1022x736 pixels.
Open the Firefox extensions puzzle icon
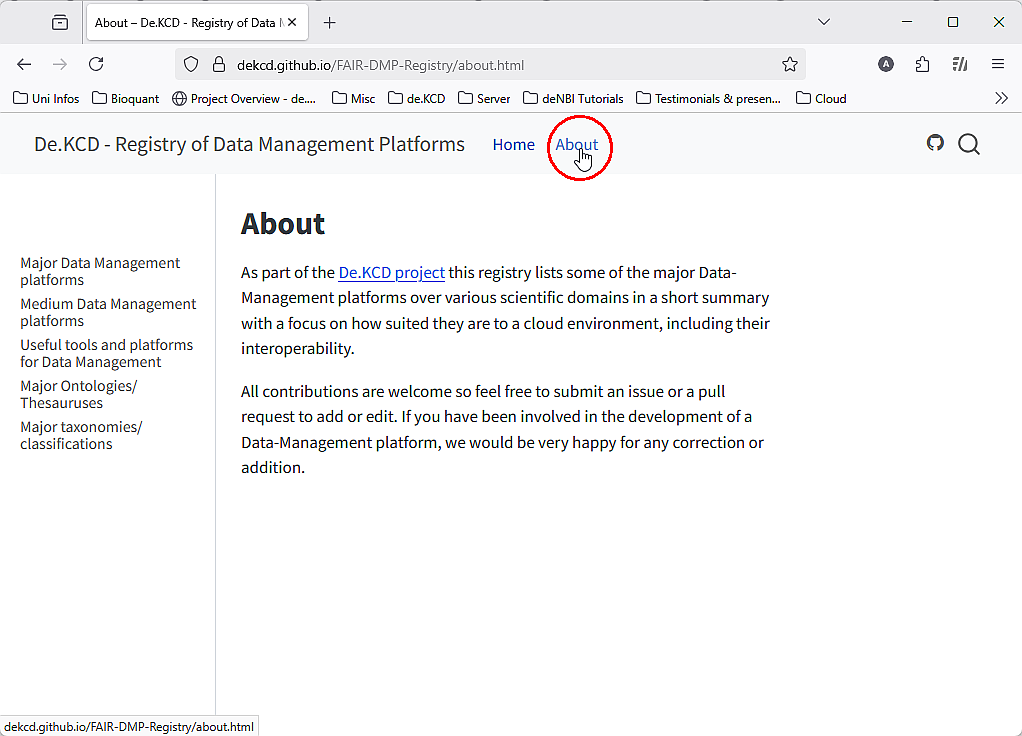[922, 65]
